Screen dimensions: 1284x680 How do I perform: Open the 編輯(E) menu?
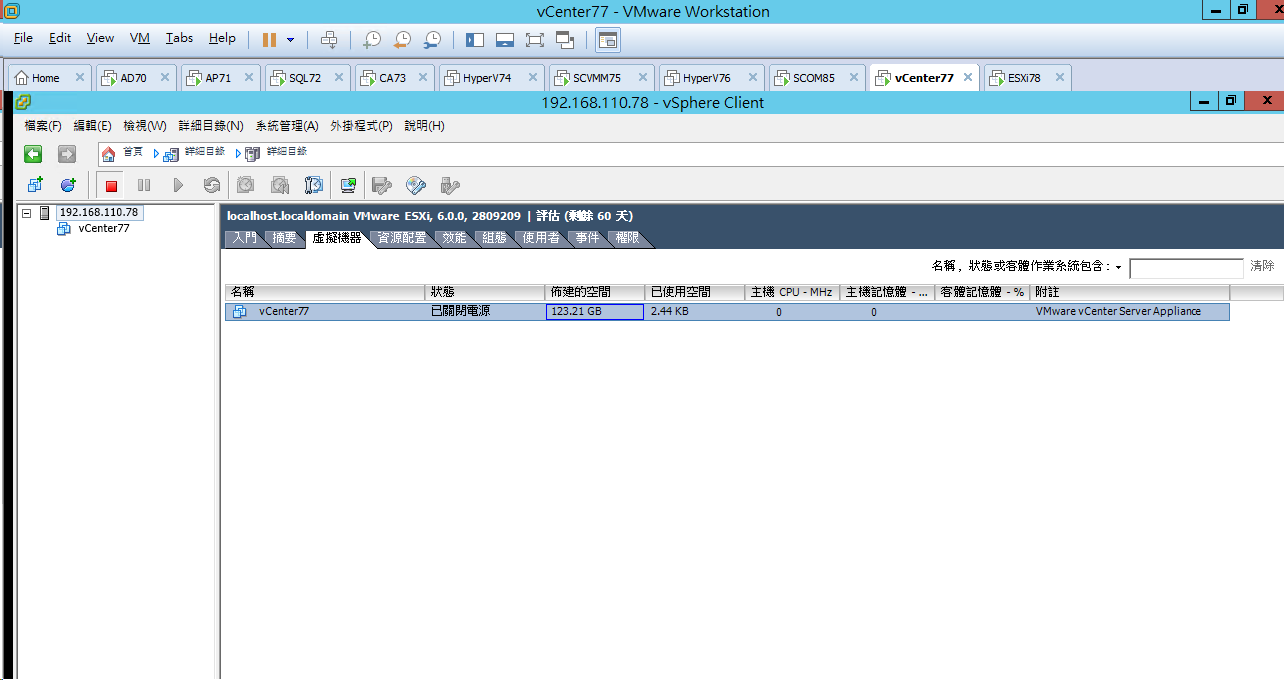pos(92,126)
